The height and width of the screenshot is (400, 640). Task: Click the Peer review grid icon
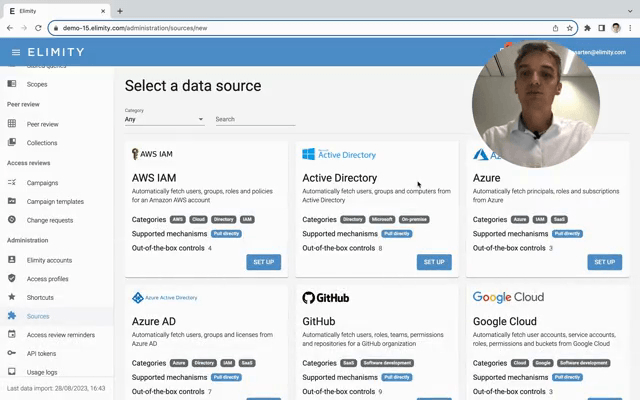point(12,123)
